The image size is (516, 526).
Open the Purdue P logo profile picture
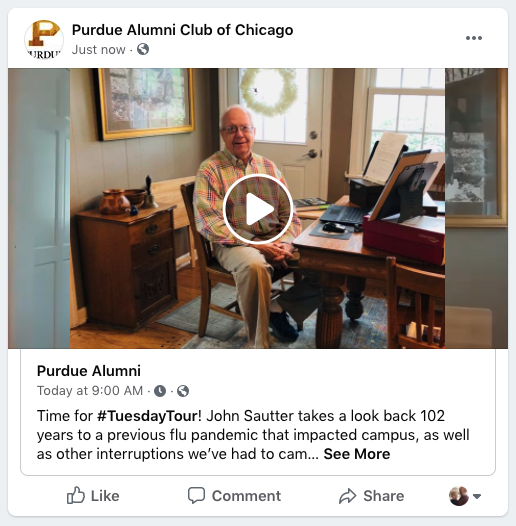[x=44, y=40]
